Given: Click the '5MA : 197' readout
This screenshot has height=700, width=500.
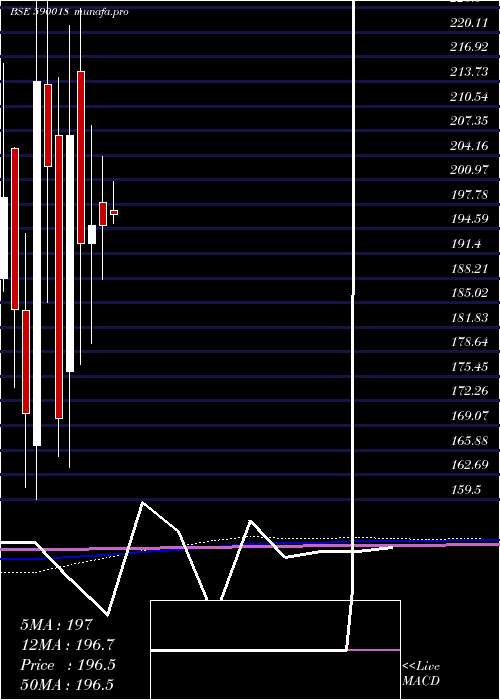Looking at the screenshot, I should 56,625.
